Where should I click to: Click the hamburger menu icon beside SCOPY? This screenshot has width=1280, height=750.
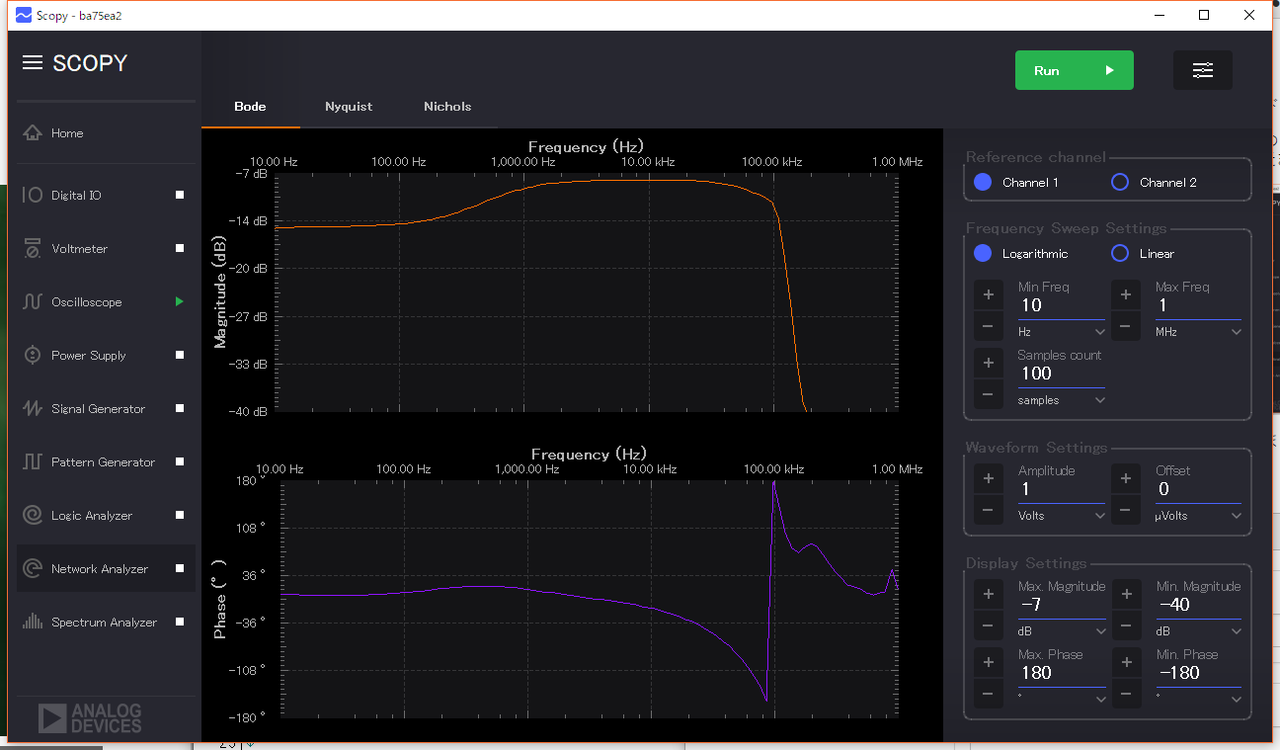(32, 63)
